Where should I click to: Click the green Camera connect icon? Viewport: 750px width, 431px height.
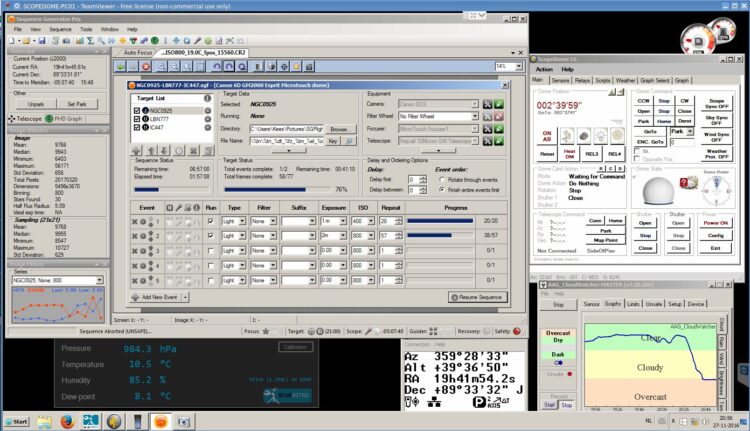point(499,104)
